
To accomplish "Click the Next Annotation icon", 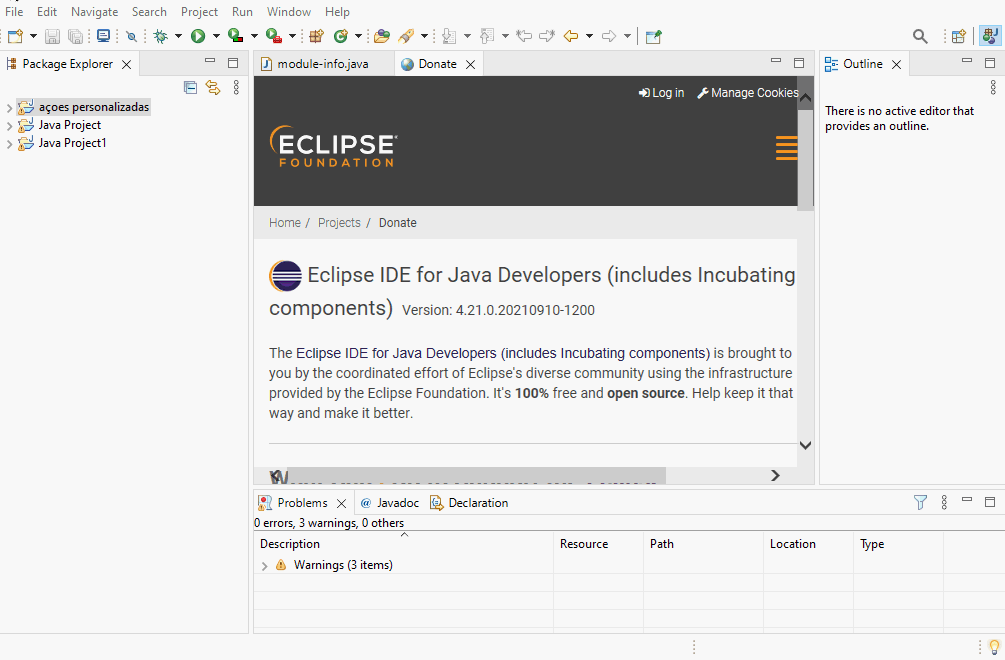I will coord(449,37).
